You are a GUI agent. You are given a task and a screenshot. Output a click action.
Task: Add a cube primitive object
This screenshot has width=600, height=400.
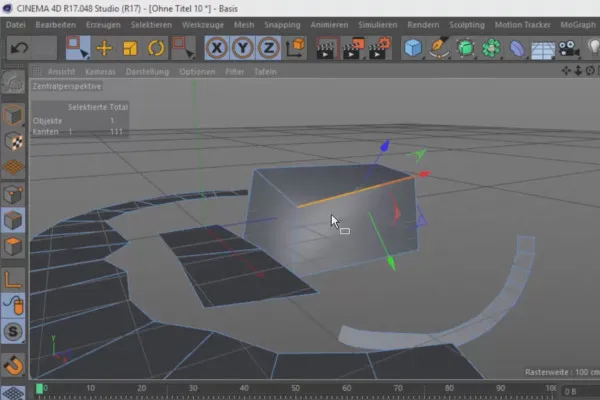tap(413, 48)
